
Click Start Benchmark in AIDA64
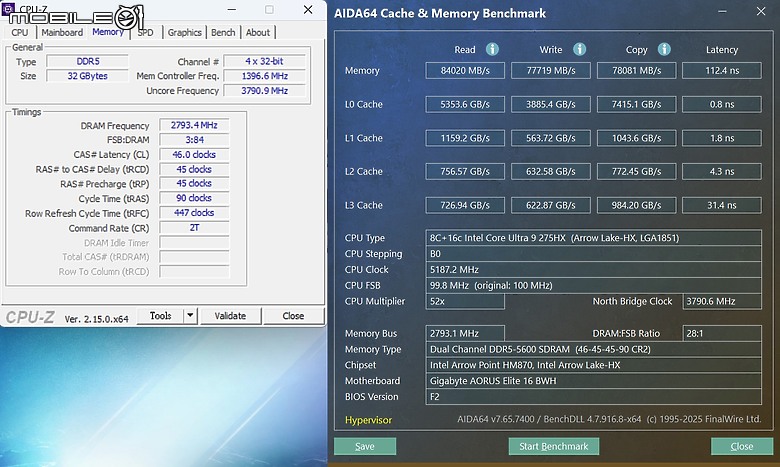554,446
